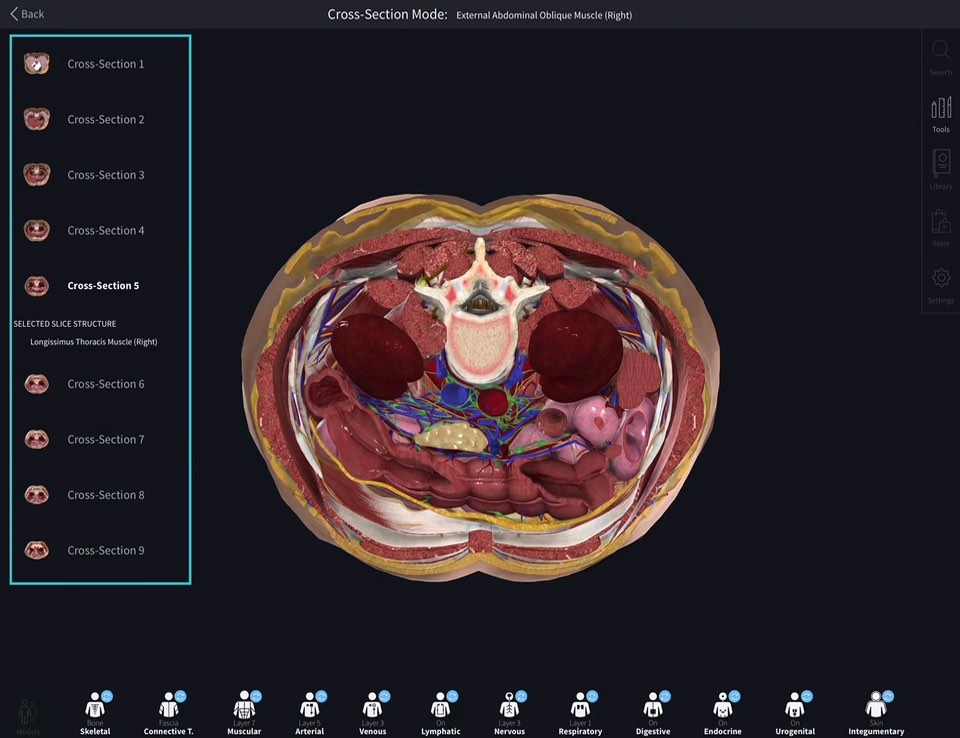Click the left dark-red kidney in the model
Viewport: 960px width, 738px height.
377,356
